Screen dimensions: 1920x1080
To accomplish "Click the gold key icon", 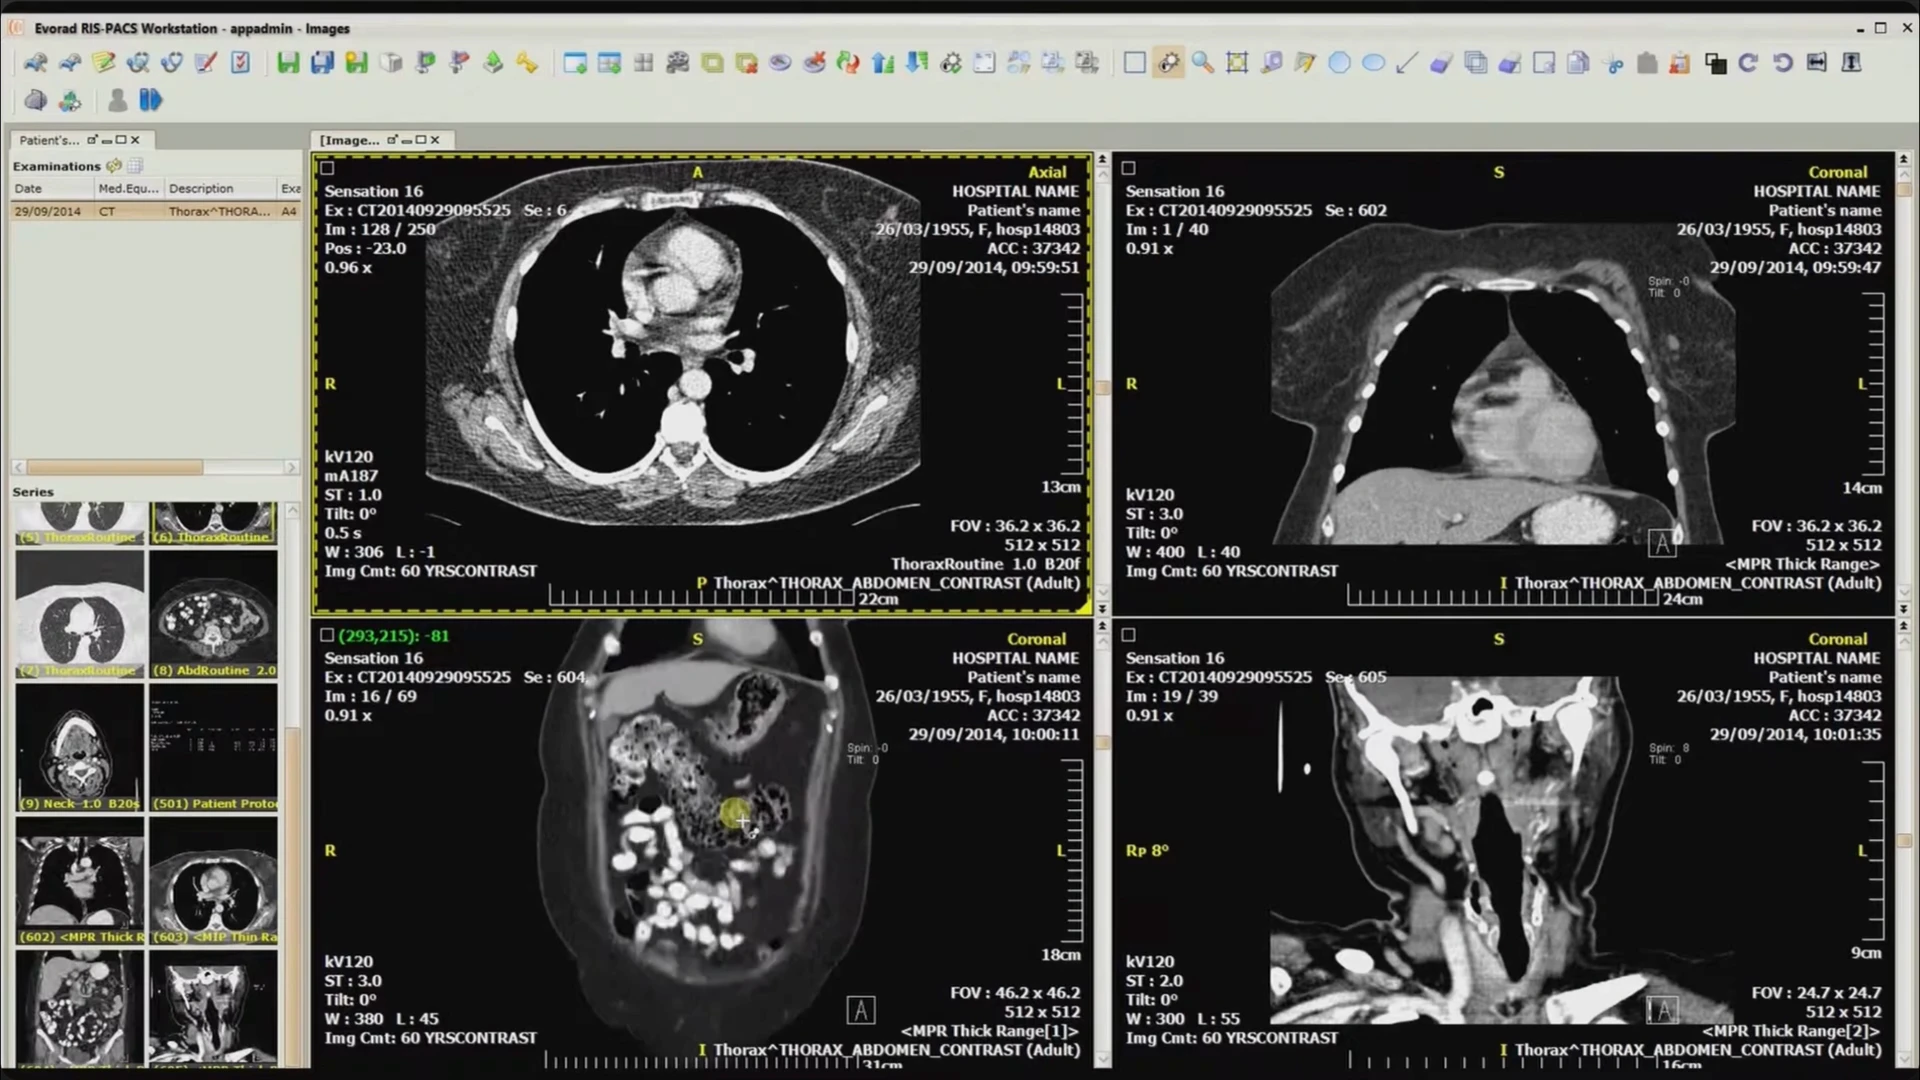I will click(x=527, y=63).
